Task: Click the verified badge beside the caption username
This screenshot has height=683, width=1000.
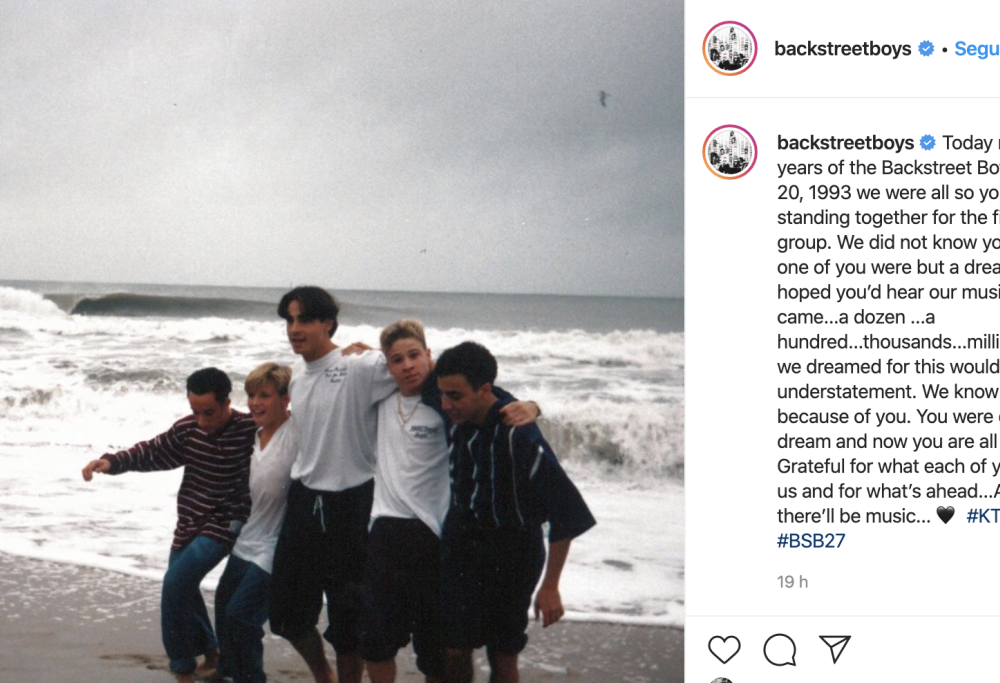Action: [928, 143]
